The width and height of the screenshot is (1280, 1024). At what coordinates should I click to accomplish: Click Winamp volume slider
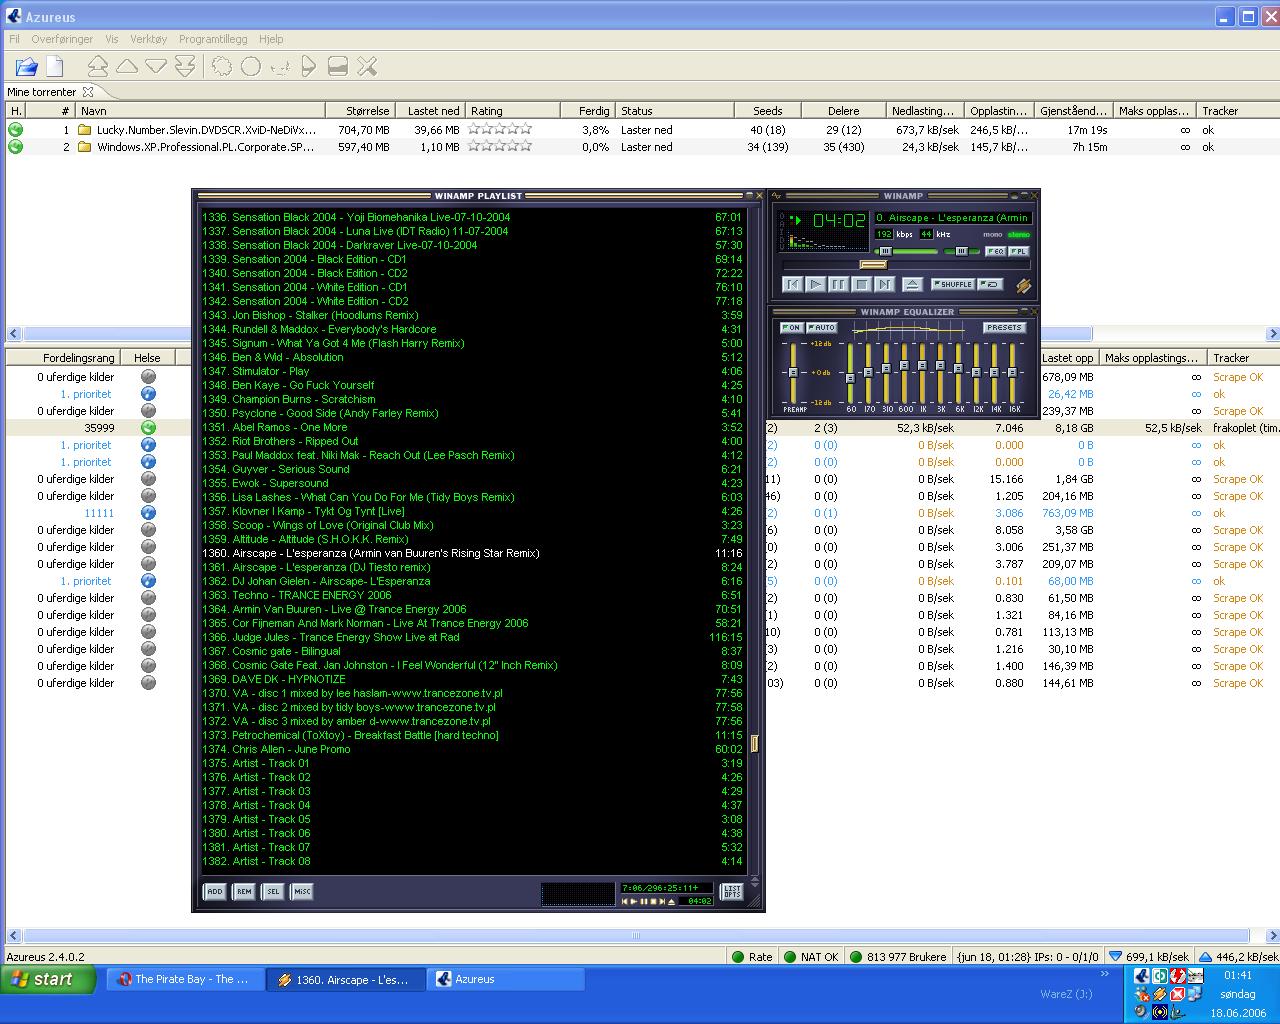coord(910,251)
